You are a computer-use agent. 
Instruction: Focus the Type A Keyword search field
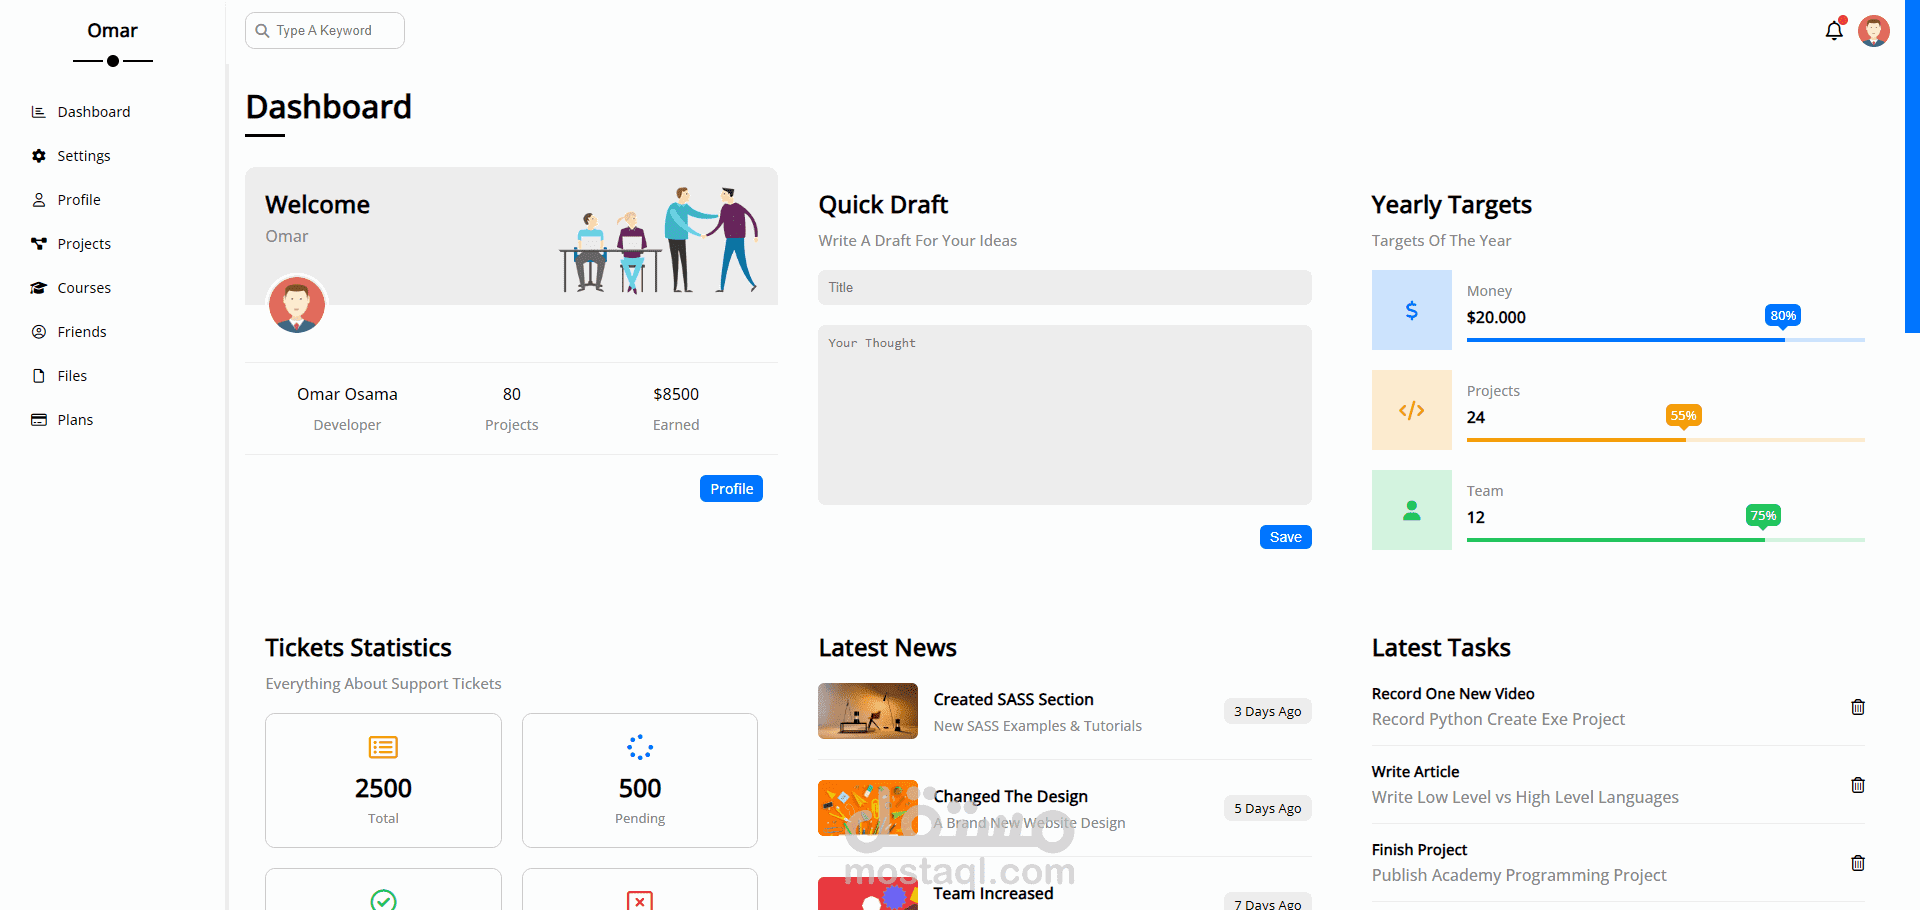325,31
